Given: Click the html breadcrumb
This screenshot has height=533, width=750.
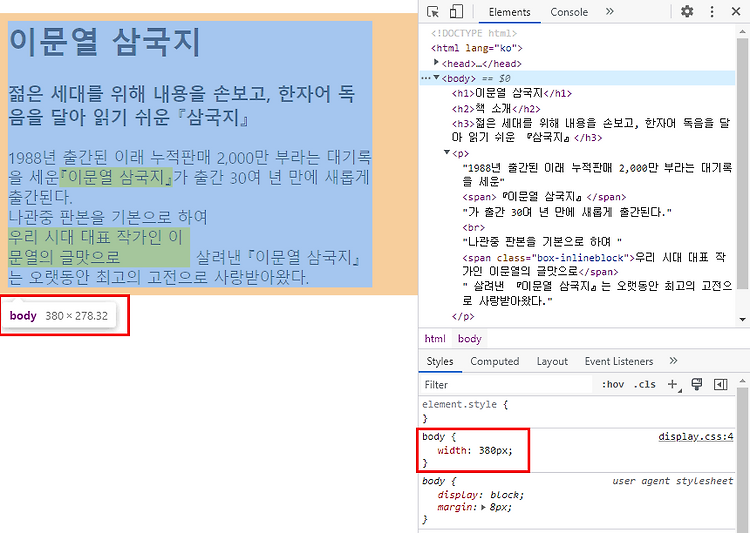Looking at the screenshot, I should coord(435,339).
